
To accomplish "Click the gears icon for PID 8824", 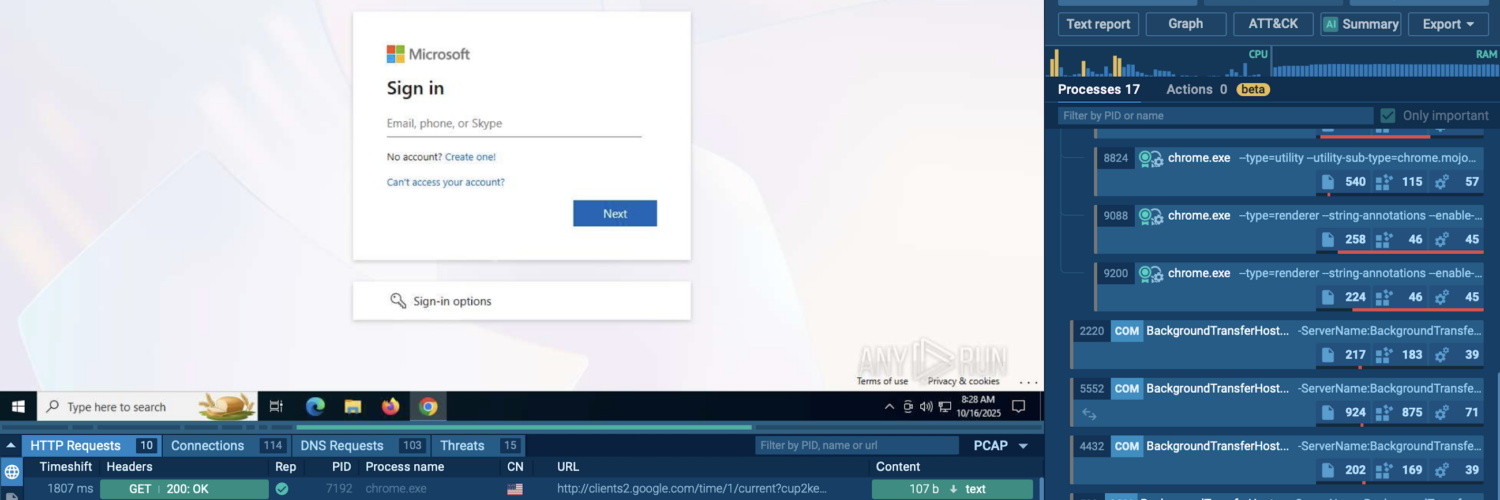I will pyautogui.click(x=1441, y=182).
